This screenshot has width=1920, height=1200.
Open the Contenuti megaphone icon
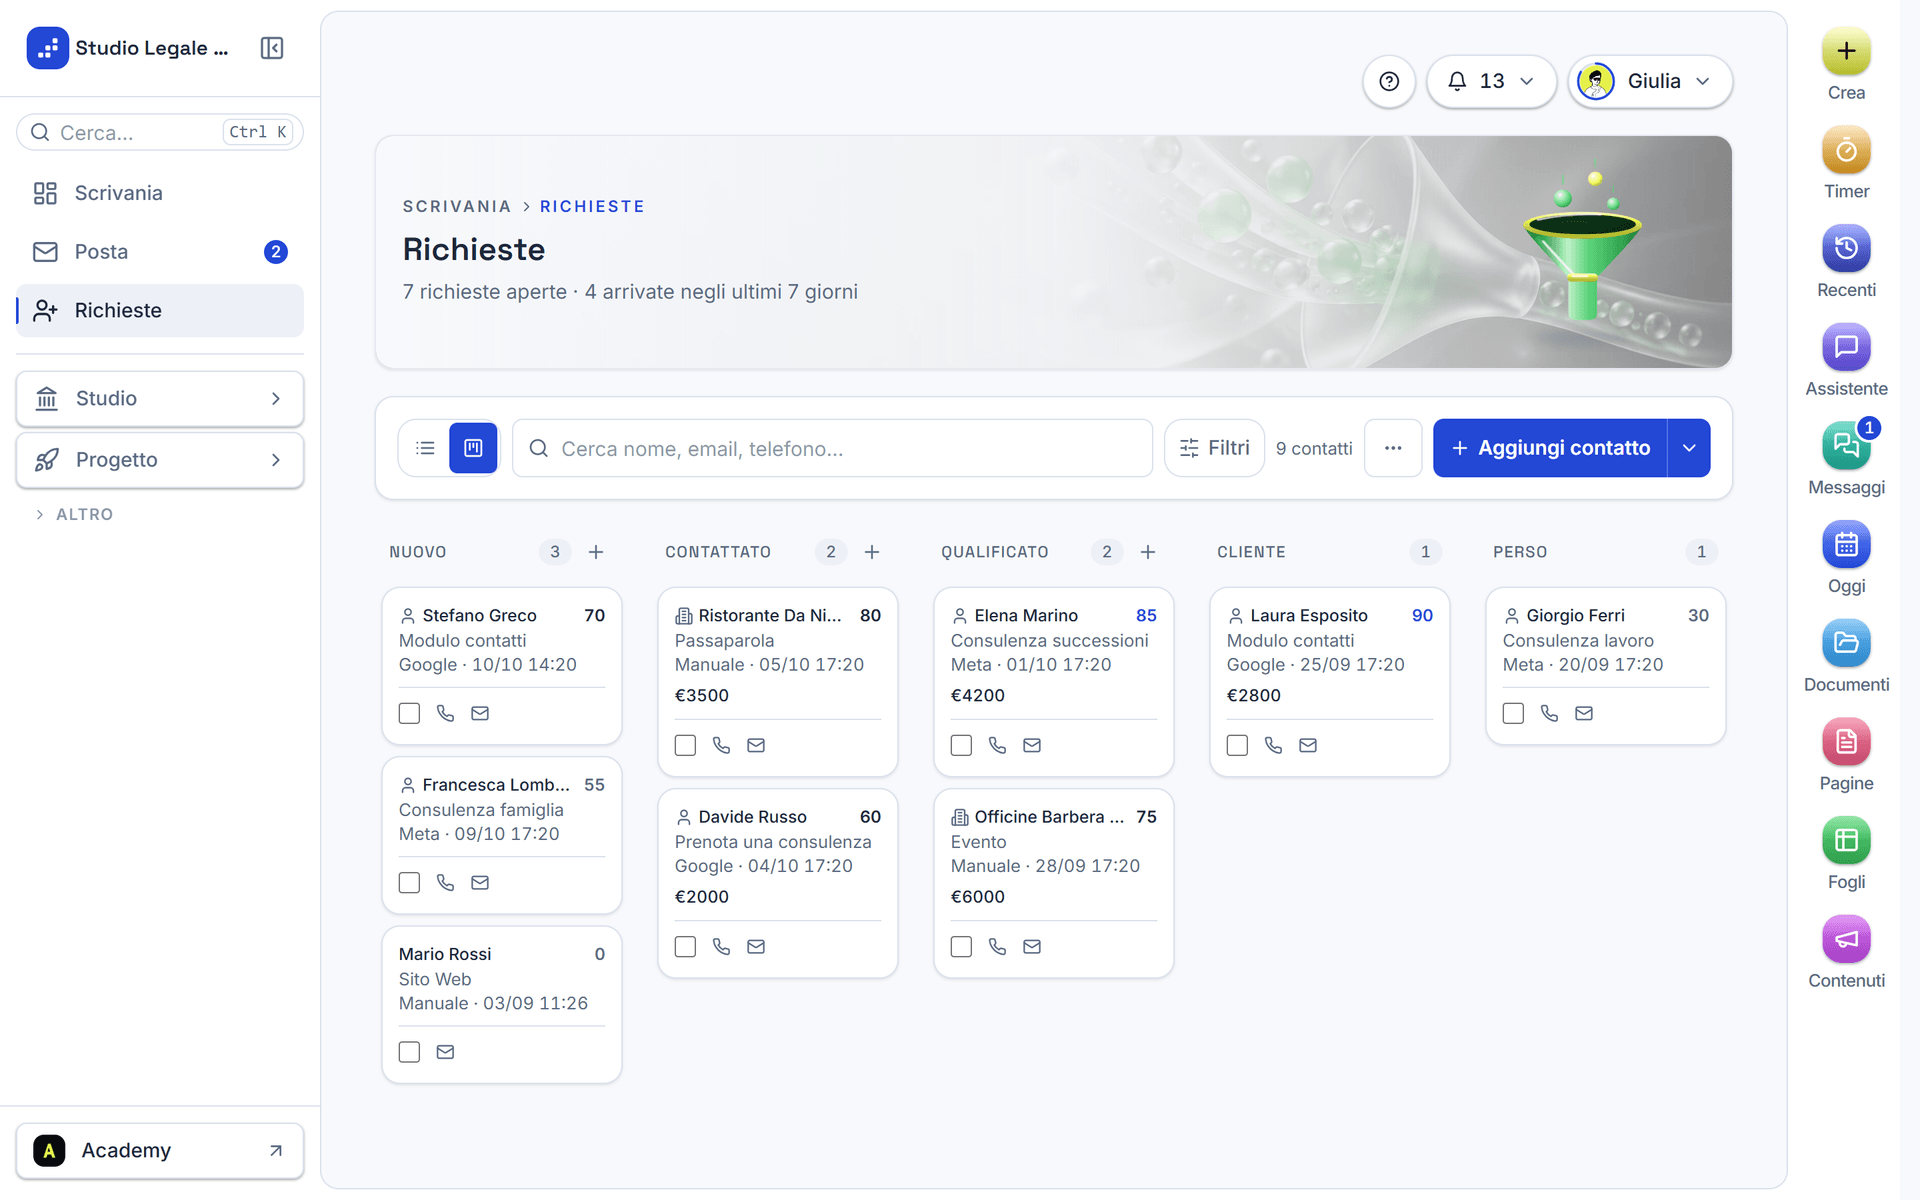[x=1846, y=940]
